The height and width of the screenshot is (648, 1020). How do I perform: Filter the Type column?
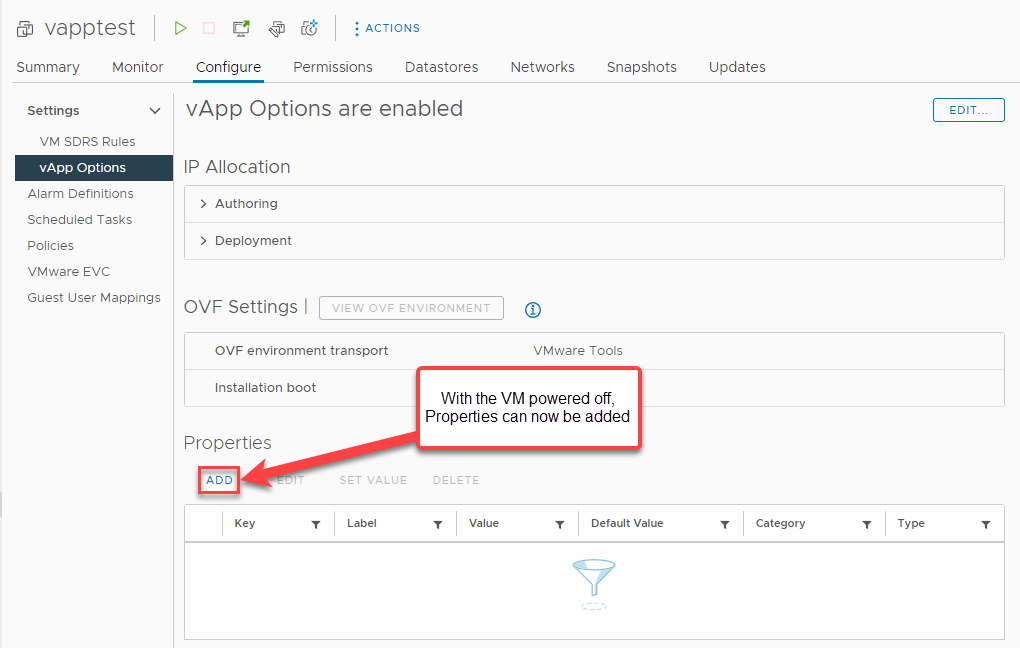(985, 524)
